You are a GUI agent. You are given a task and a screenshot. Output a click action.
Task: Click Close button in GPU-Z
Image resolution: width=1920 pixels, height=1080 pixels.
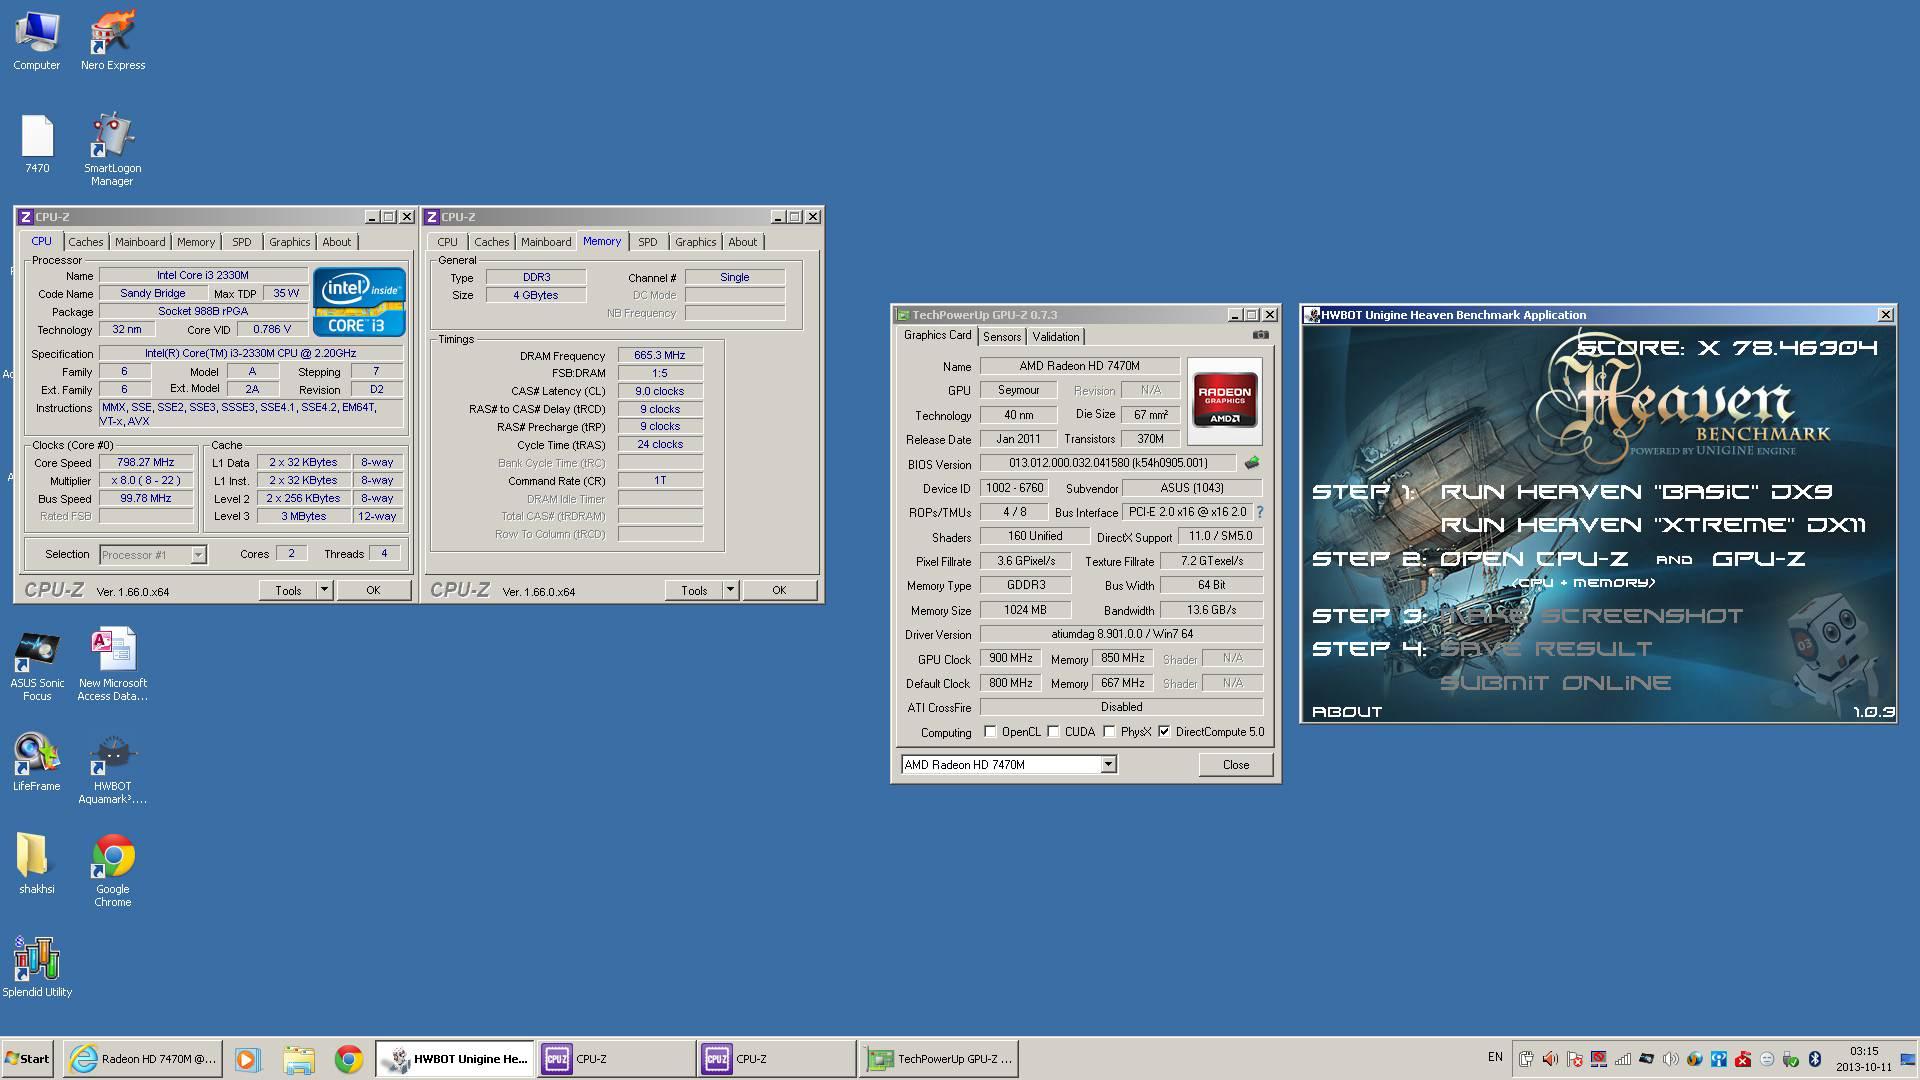click(x=1235, y=765)
